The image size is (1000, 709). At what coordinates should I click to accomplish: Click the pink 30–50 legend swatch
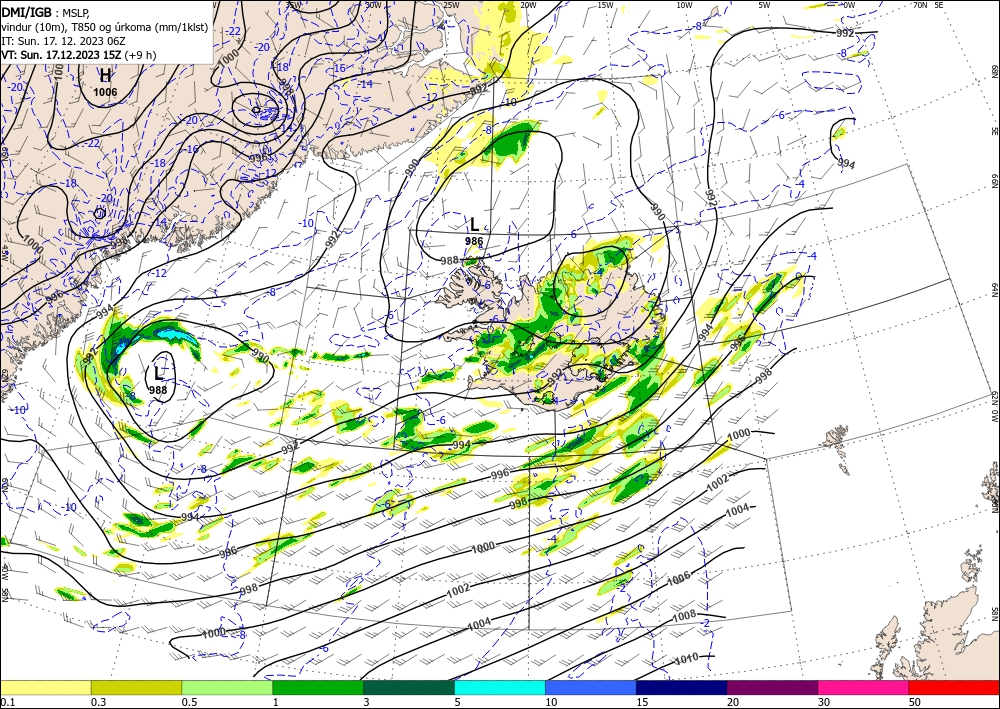tap(864, 687)
